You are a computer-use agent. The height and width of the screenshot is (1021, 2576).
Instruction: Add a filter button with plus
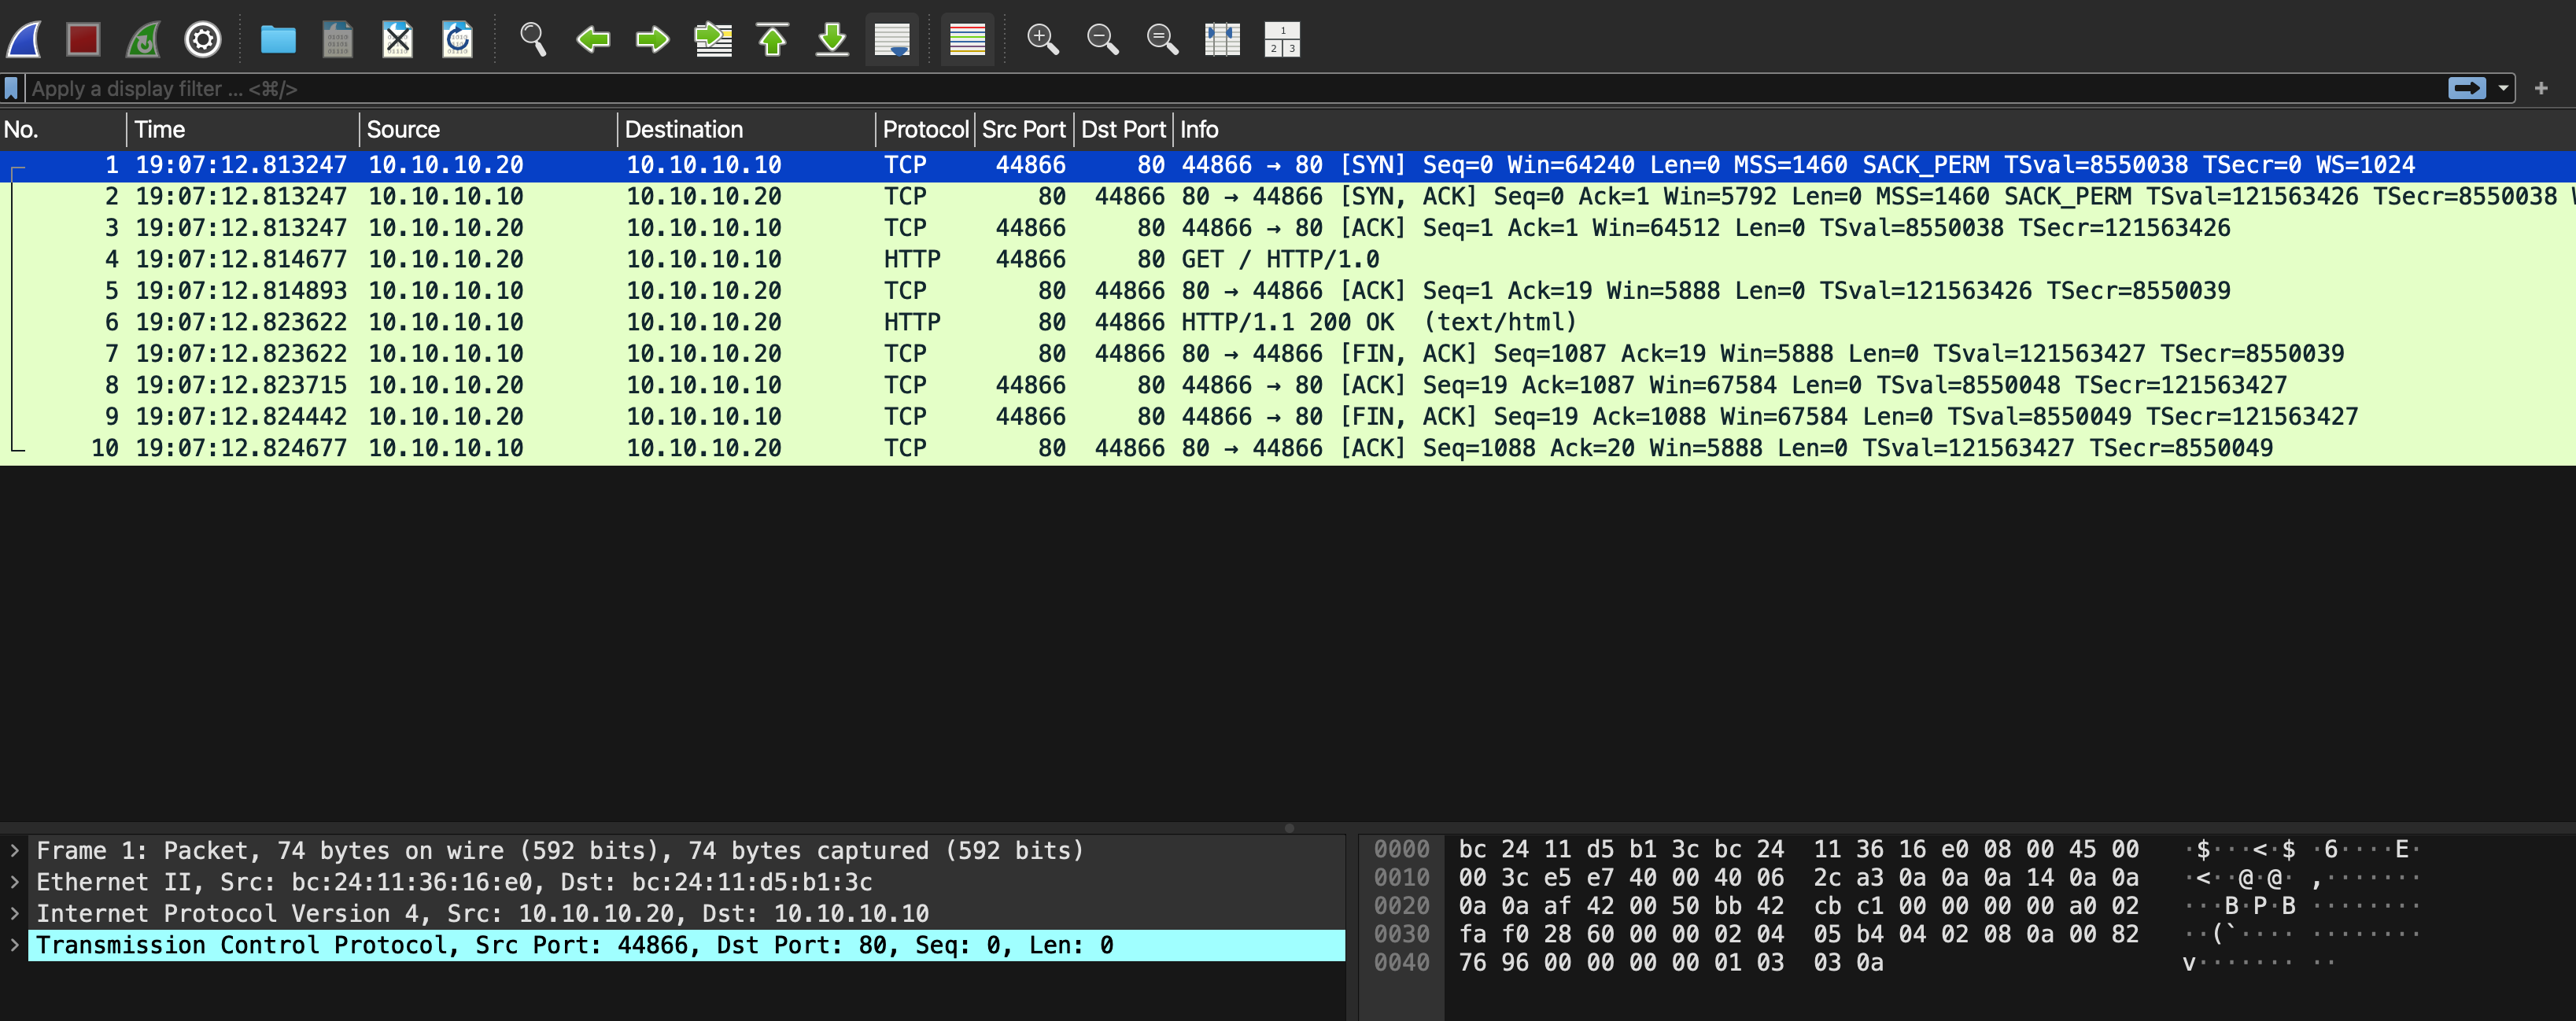pyautogui.click(x=2541, y=89)
